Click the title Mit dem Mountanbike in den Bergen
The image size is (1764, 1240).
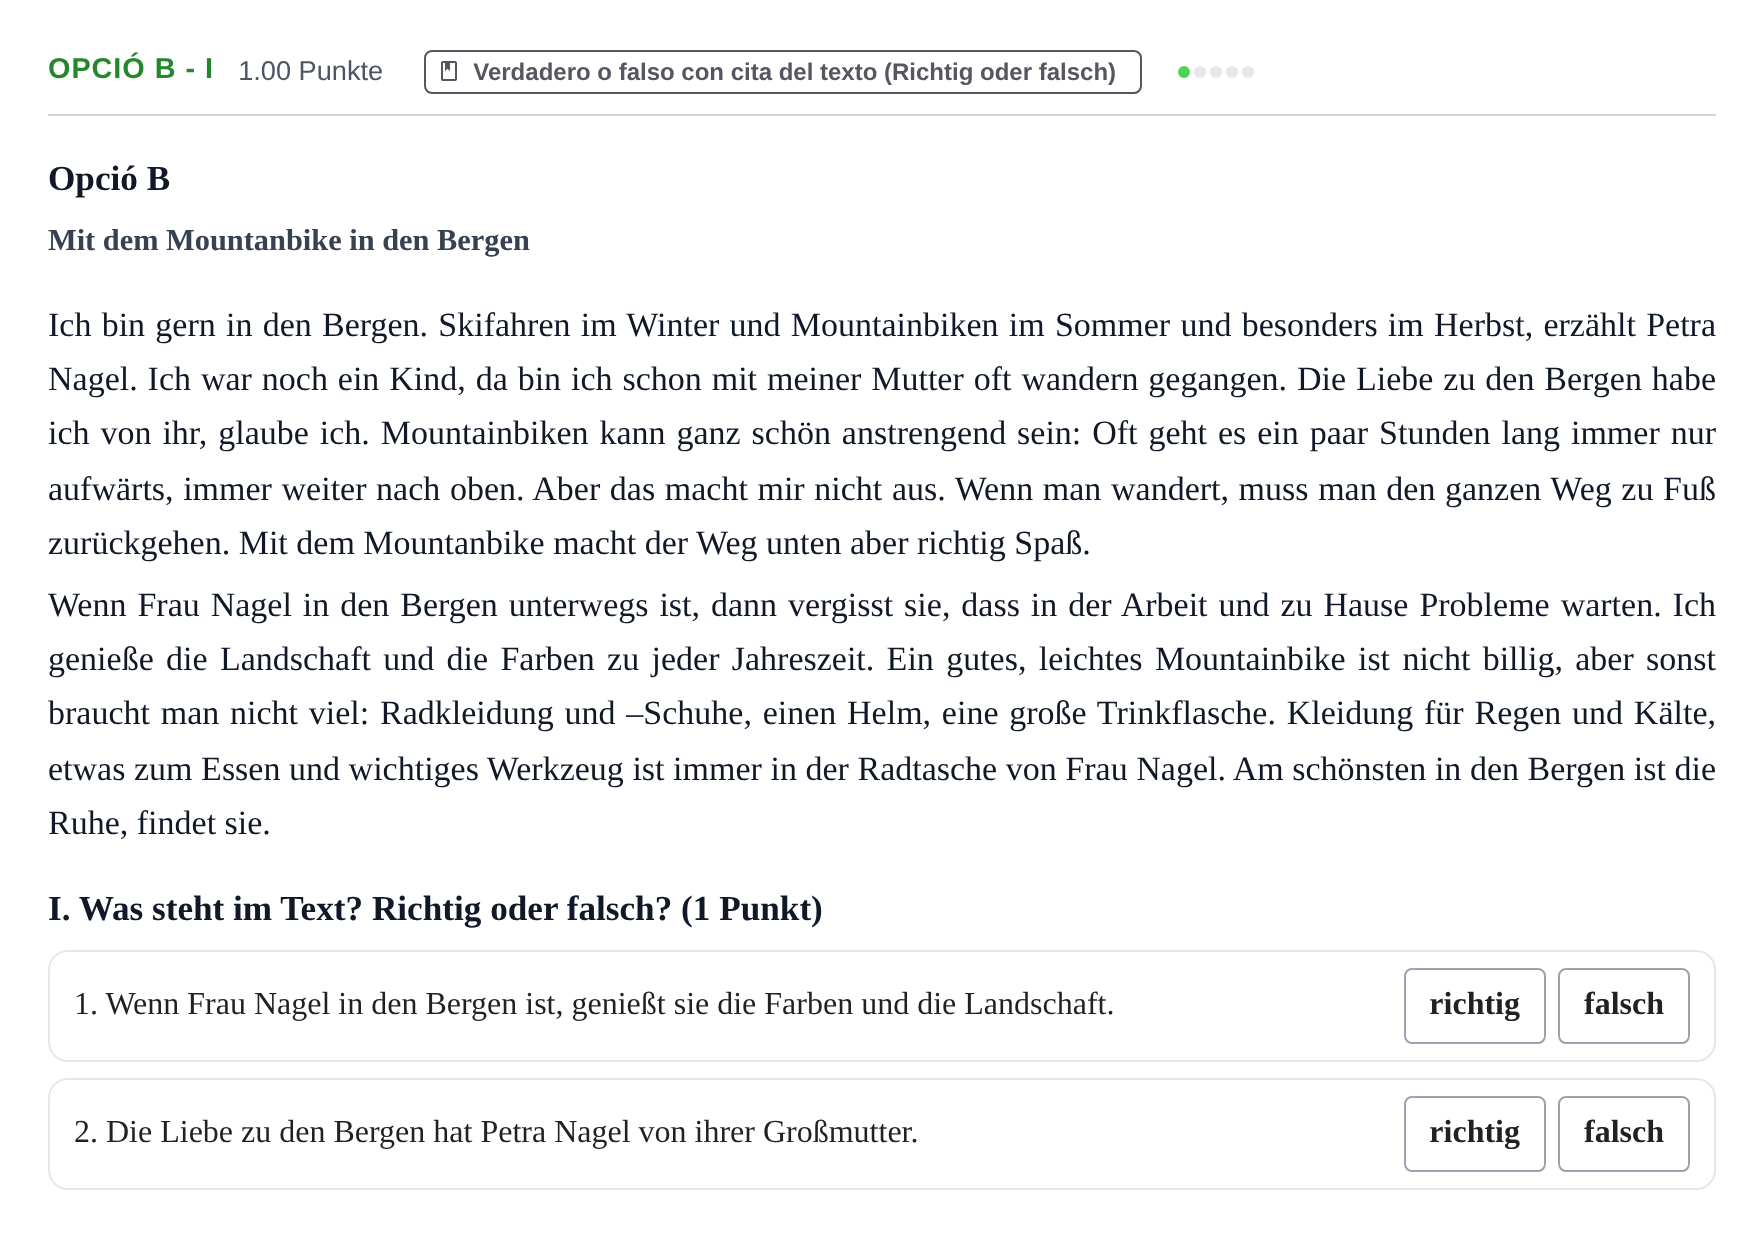(289, 241)
